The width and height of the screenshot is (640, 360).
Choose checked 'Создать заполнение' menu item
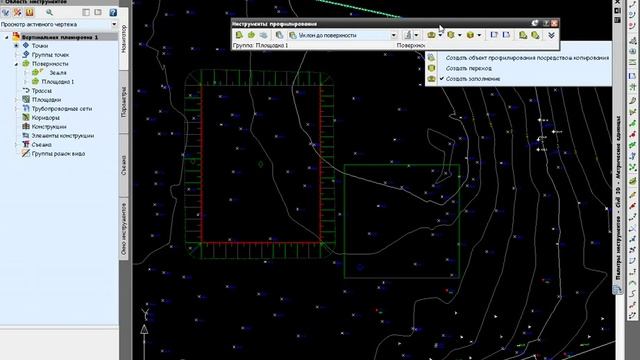(473, 79)
